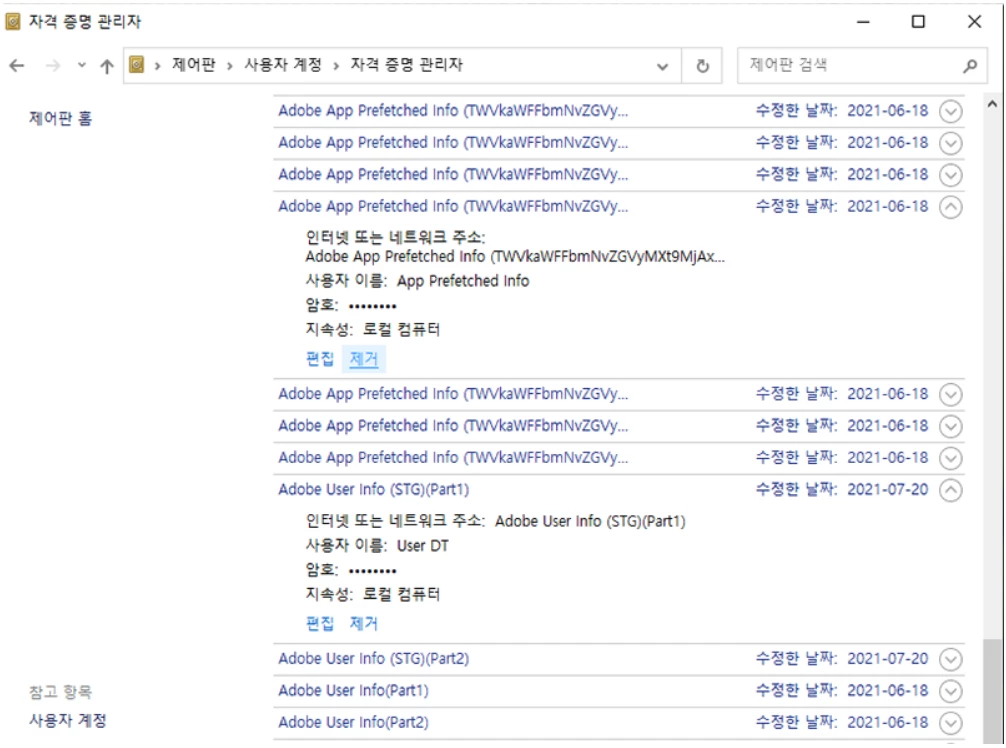Screen dimensions: 1006x748
Task: Click the refresh button beside the address bar
Action: 703,65
